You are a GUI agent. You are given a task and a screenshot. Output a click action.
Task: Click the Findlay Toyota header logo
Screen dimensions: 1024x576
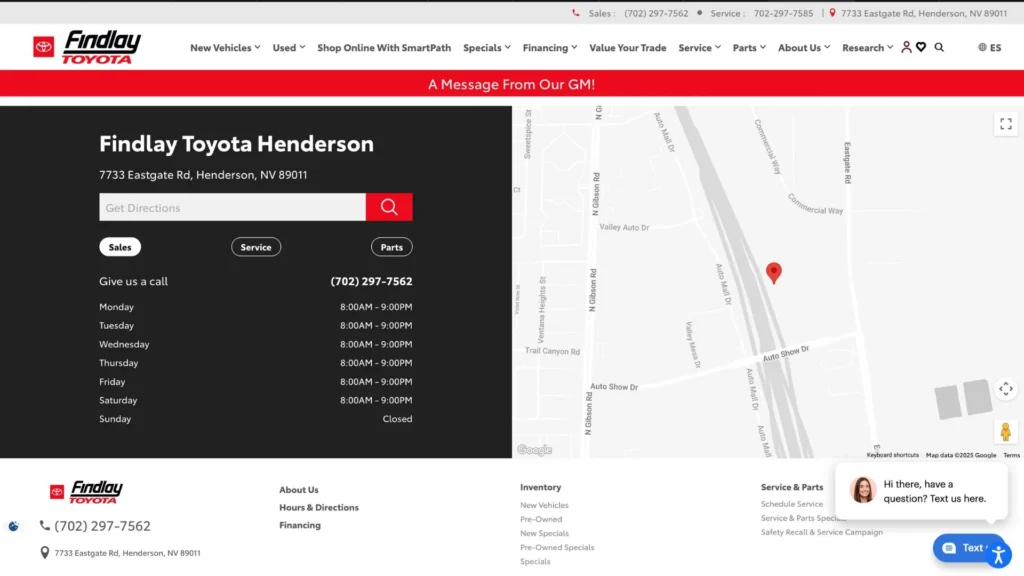(87, 47)
